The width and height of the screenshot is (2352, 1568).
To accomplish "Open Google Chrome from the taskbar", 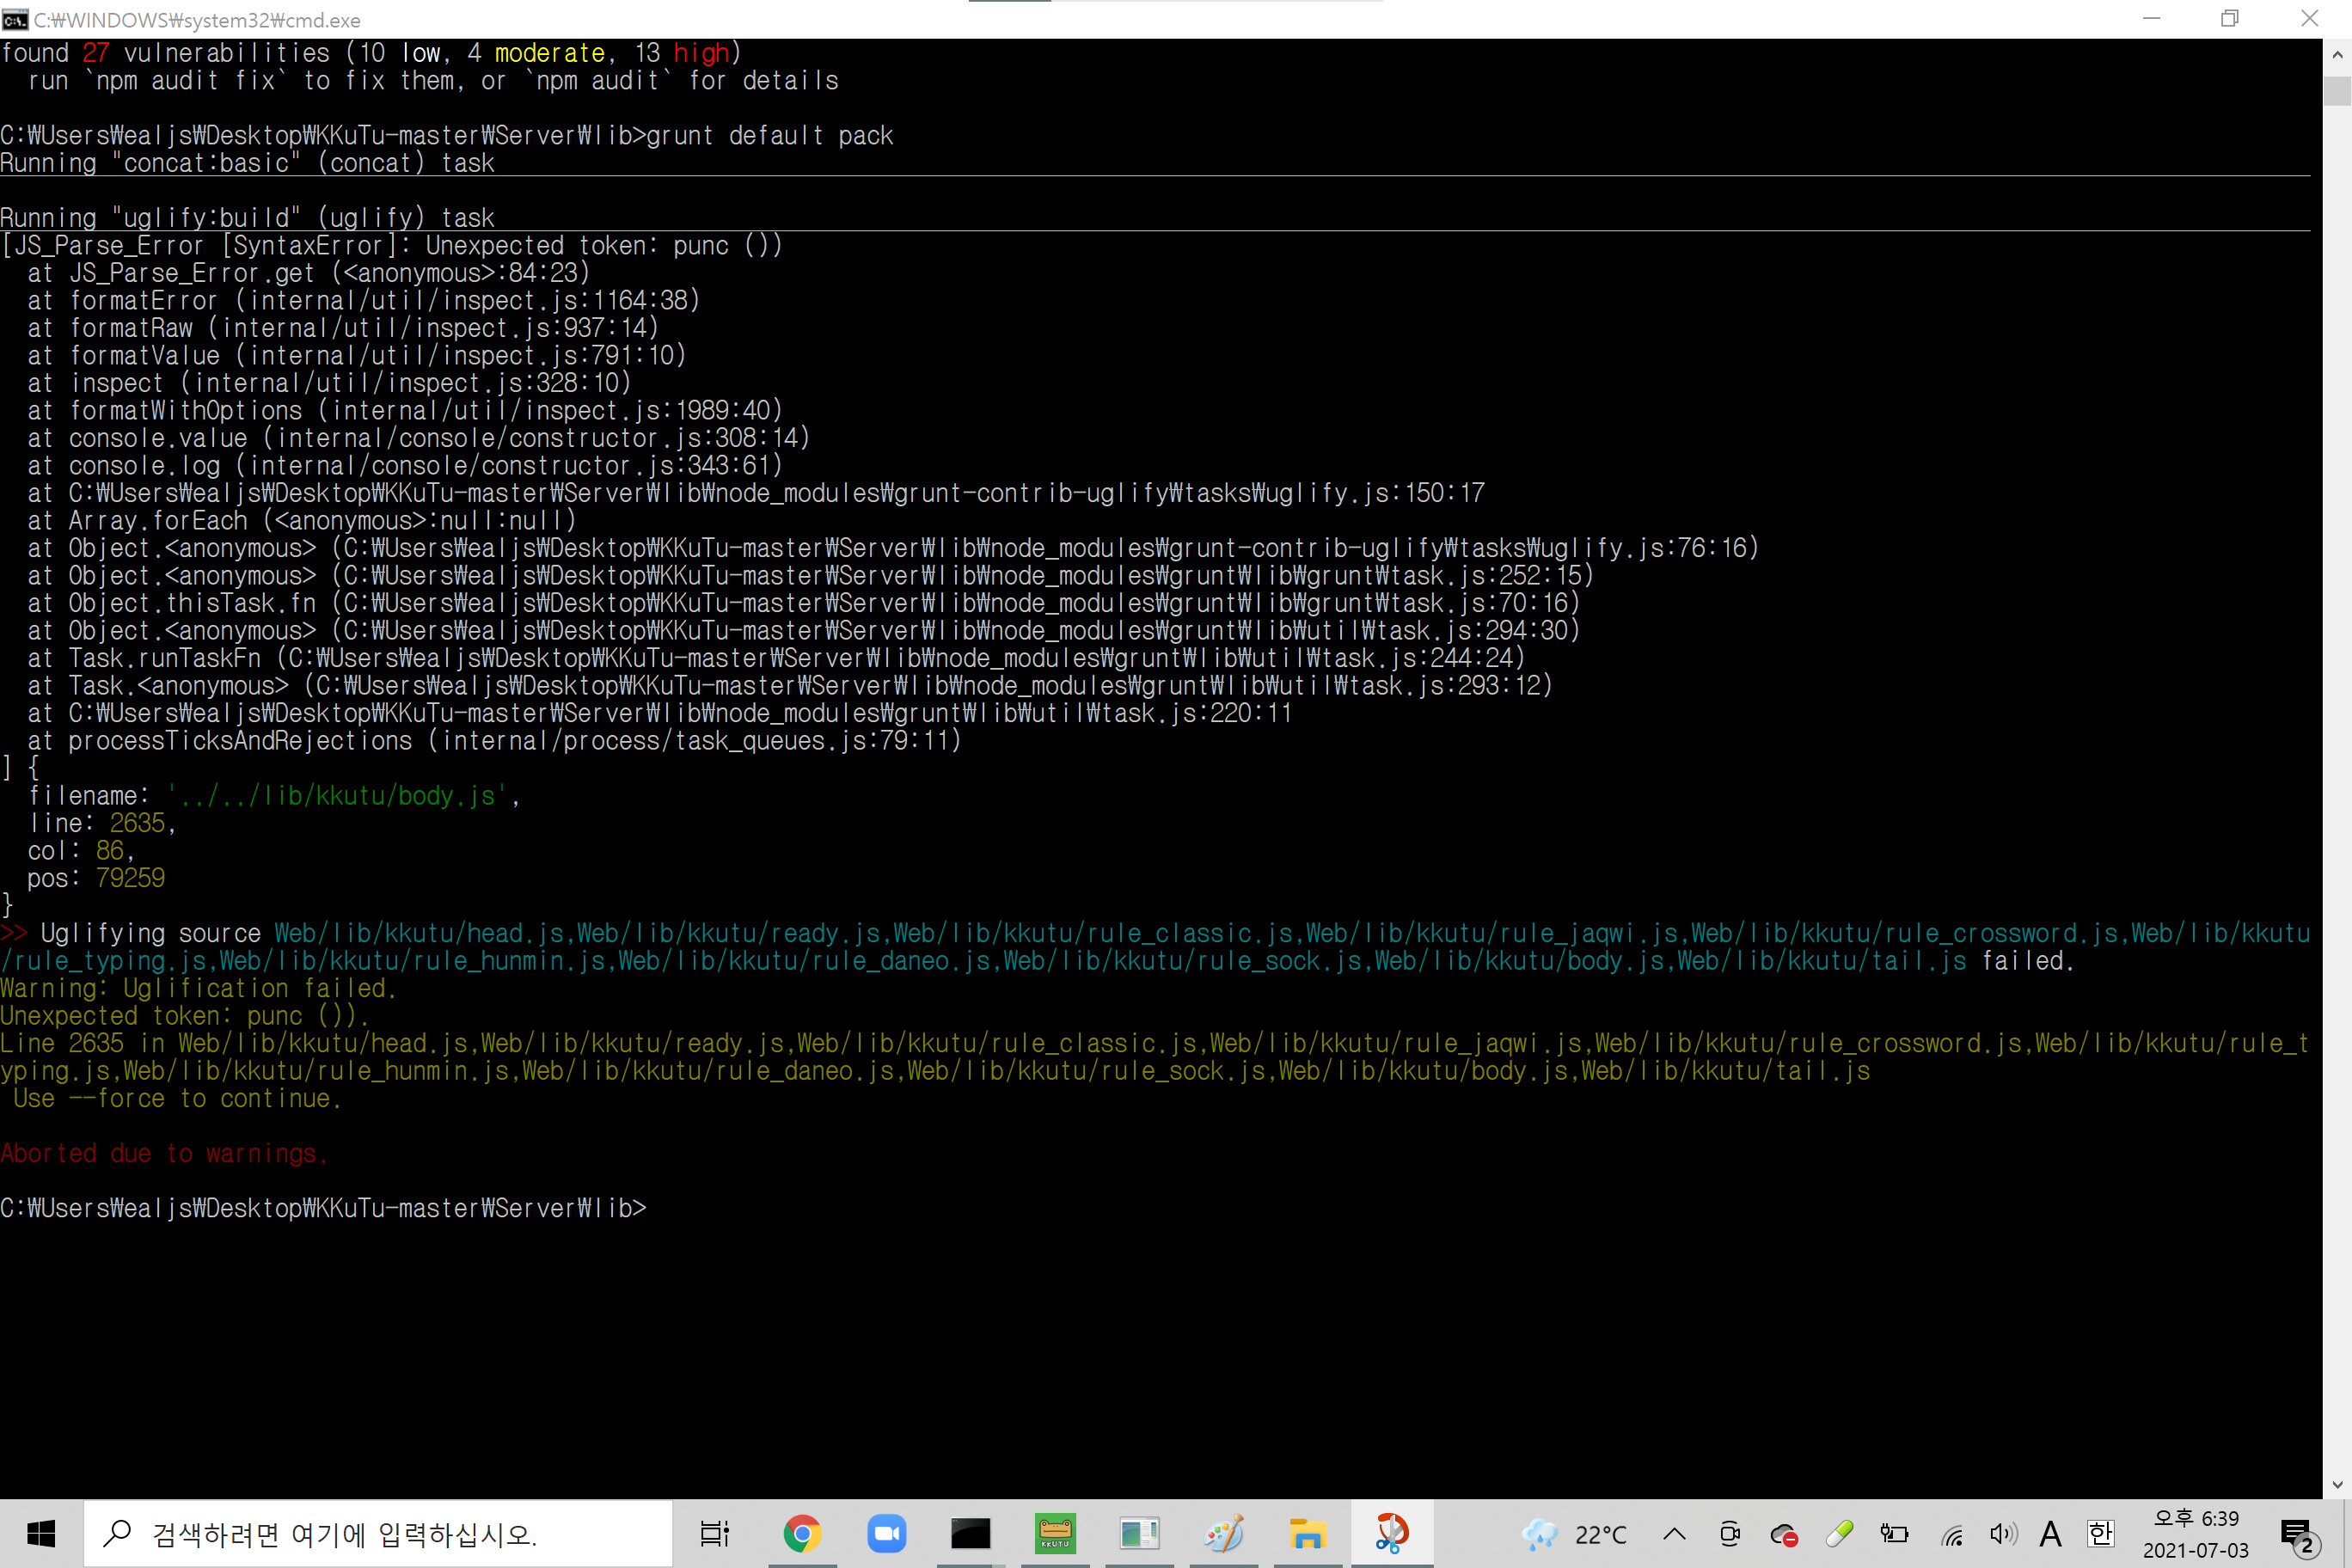I will point(803,1533).
